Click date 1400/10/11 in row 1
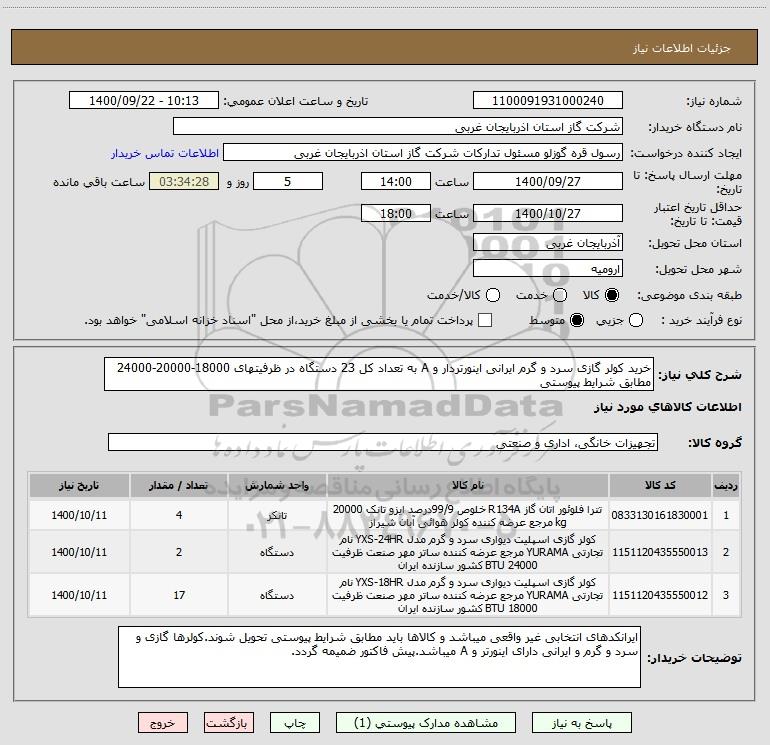 (79, 515)
